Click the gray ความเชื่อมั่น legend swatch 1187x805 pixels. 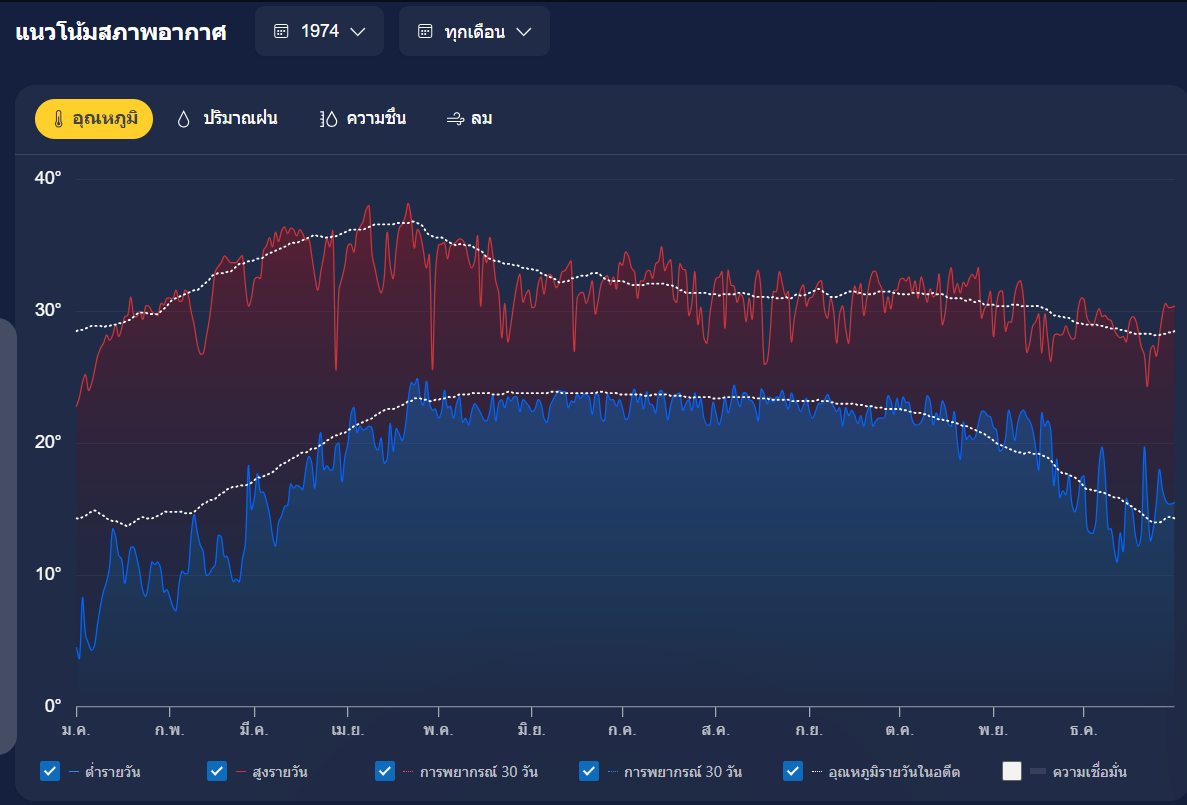click(1038, 771)
